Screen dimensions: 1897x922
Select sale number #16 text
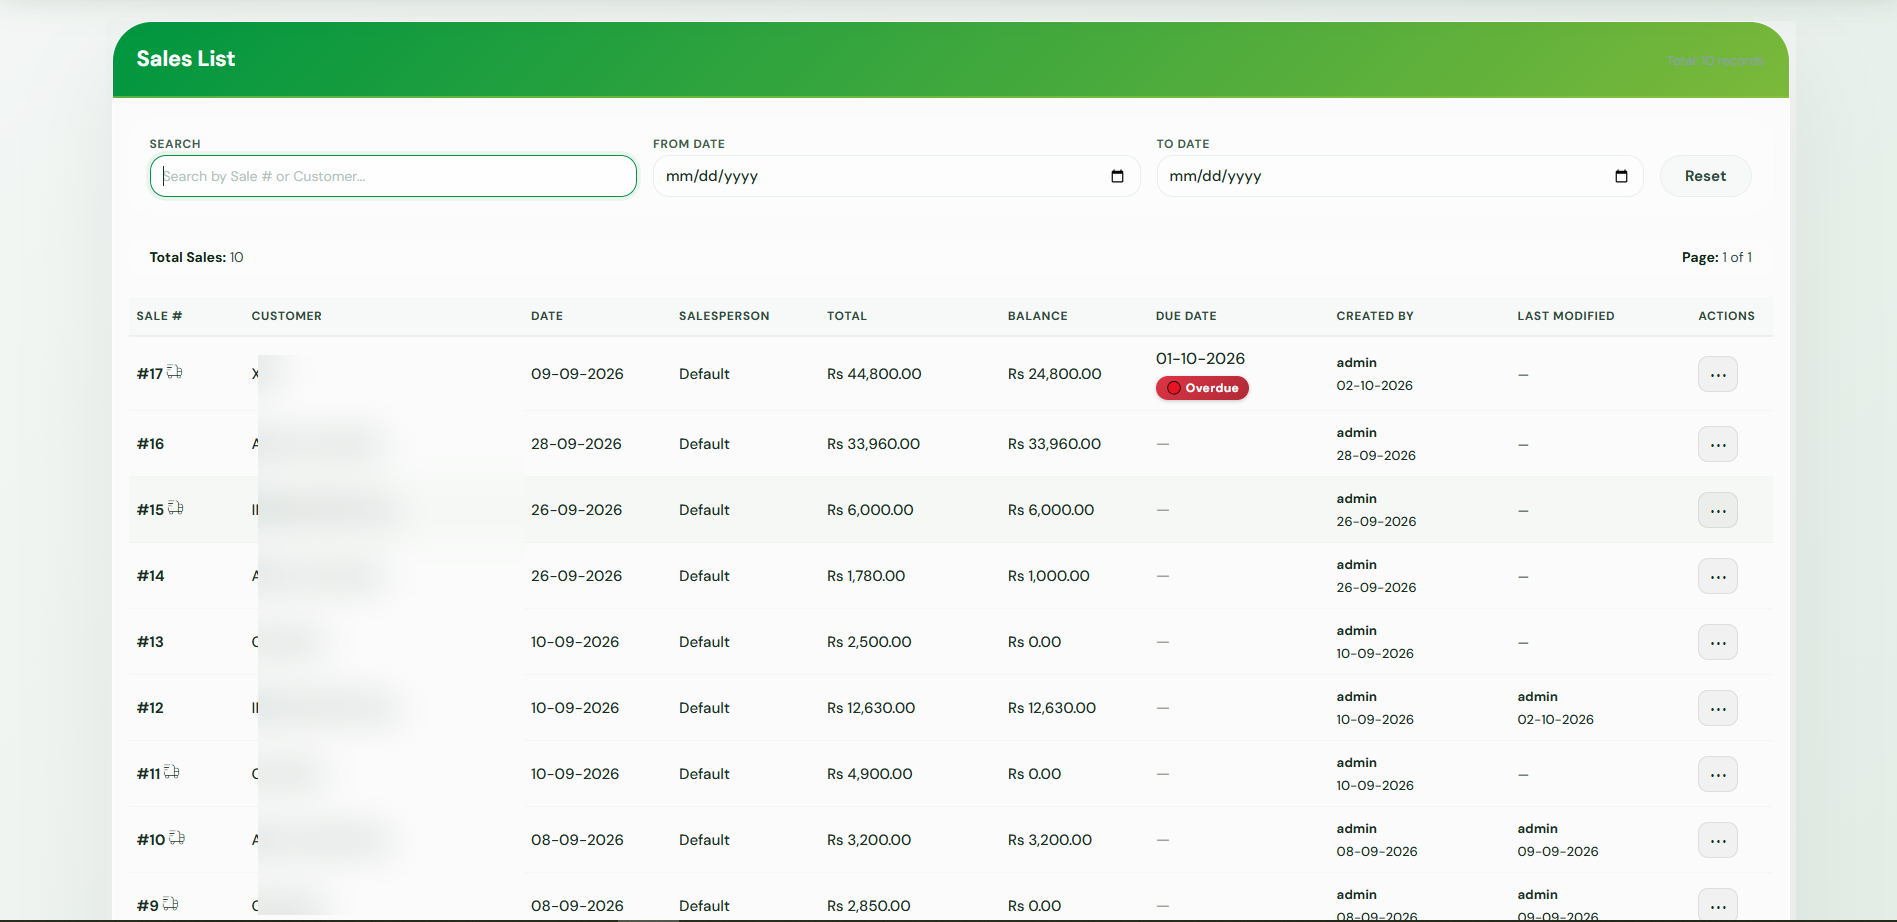pyautogui.click(x=150, y=444)
